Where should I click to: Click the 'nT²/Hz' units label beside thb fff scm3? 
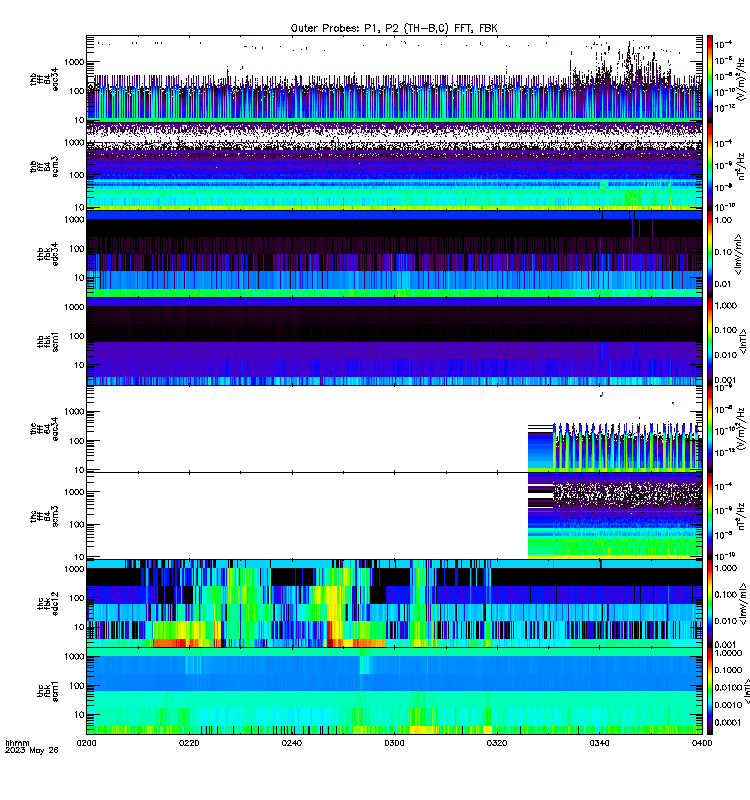pyautogui.click(x=741, y=166)
